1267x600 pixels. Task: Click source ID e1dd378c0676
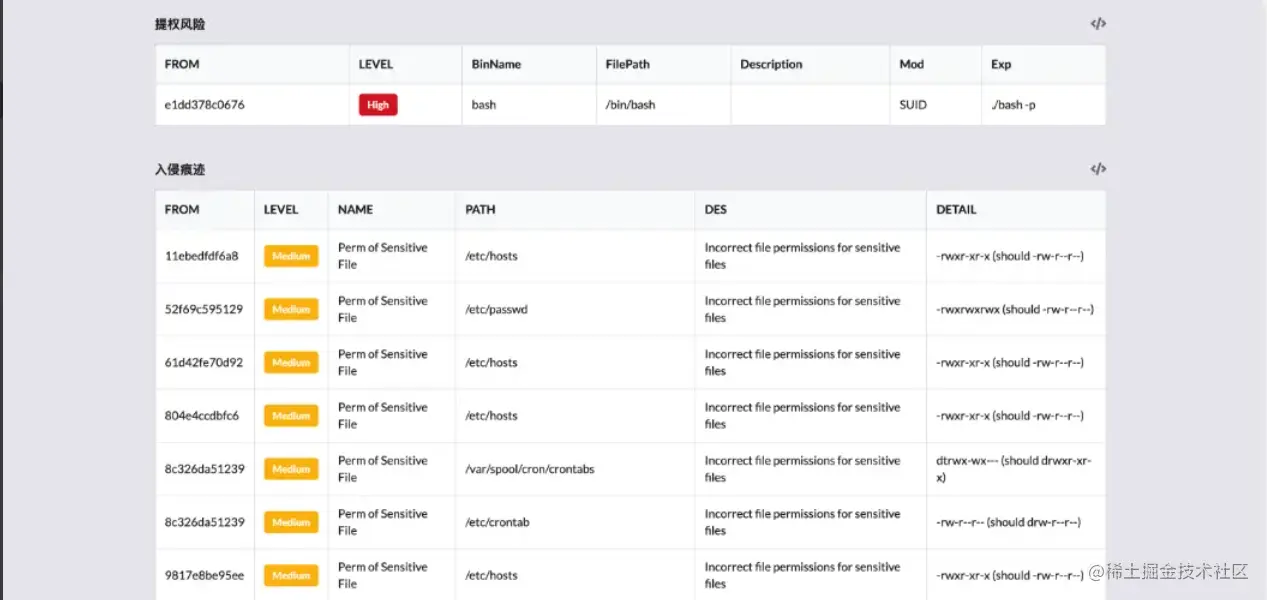point(204,105)
